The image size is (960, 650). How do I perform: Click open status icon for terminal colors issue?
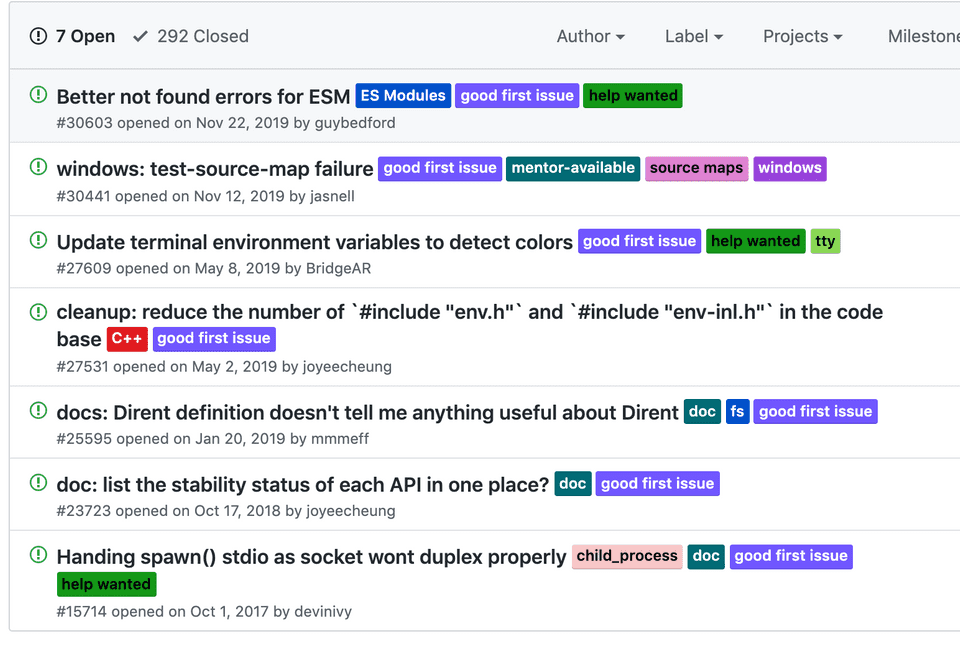point(38,240)
